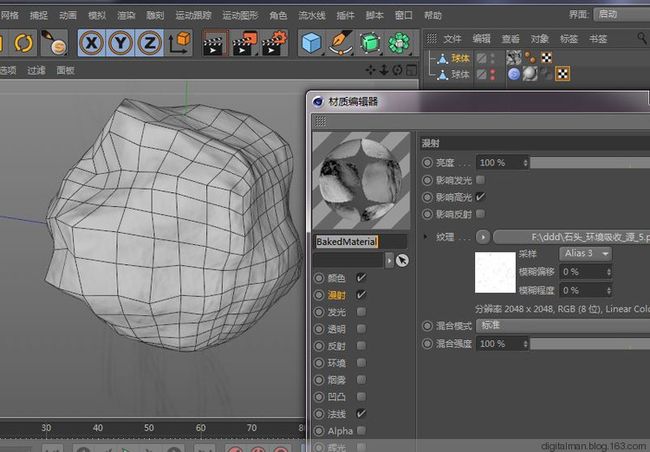
Task: Click the BakedMaterial name field
Action: [360, 242]
